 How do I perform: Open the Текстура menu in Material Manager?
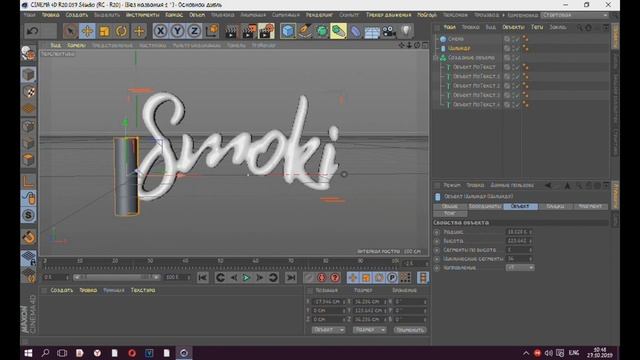click(x=142, y=290)
